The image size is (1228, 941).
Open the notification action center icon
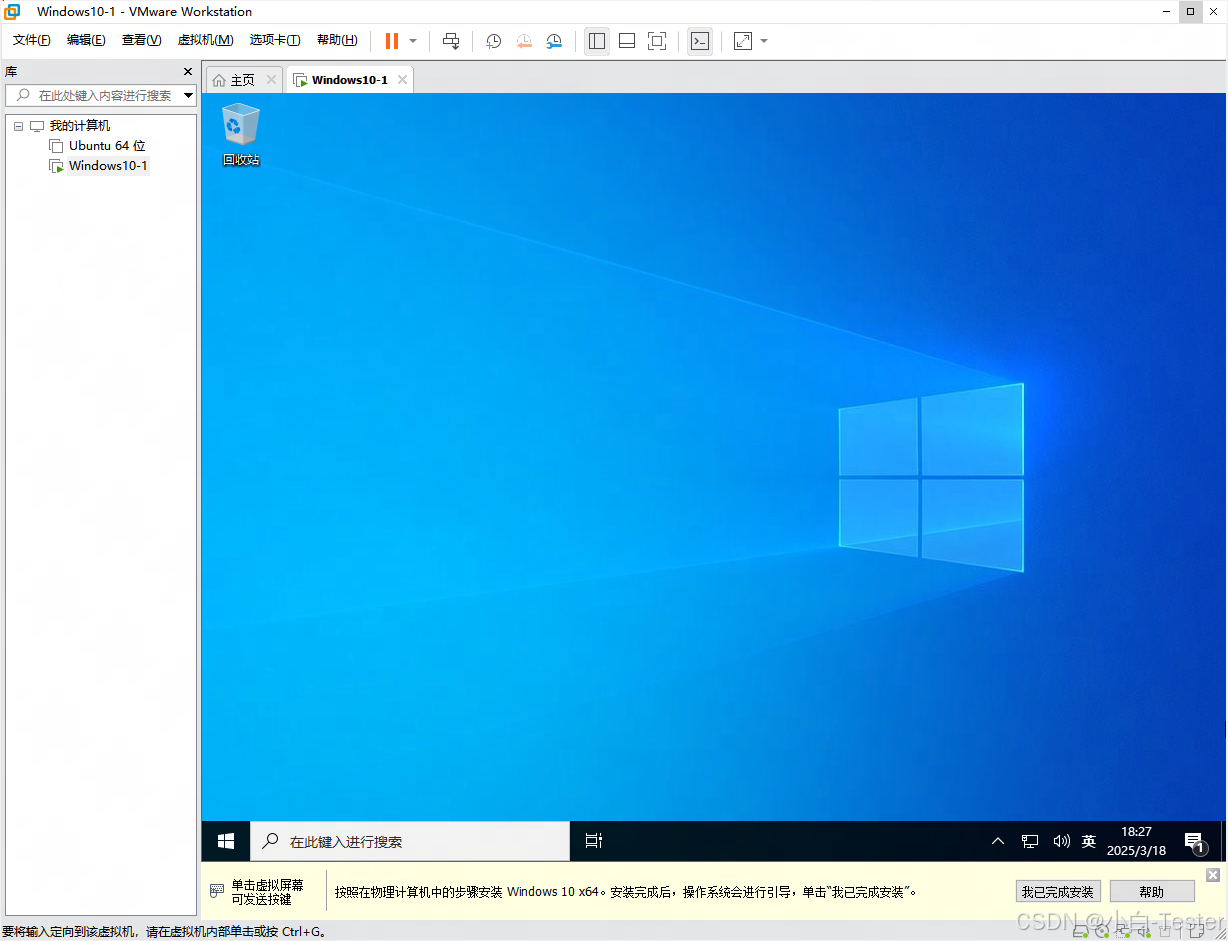(x=1194, y=842)
